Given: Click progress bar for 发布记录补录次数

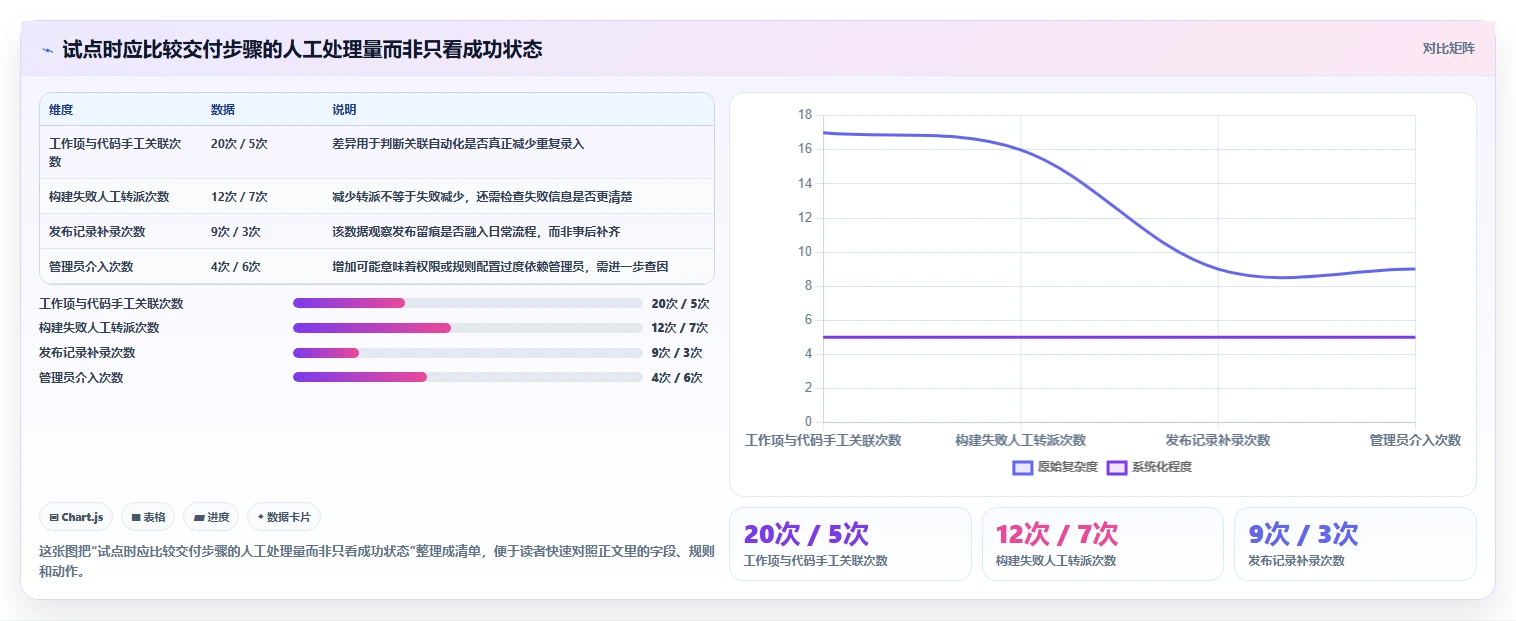Looking at the screenshot, I should (x=467, y=353).
